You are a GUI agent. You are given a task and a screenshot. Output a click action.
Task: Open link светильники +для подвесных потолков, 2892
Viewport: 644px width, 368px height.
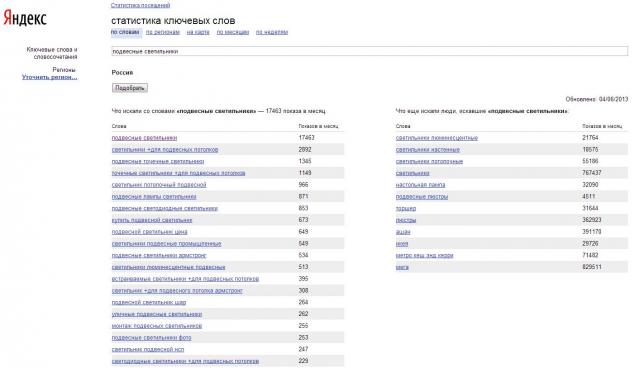[165, 150]
